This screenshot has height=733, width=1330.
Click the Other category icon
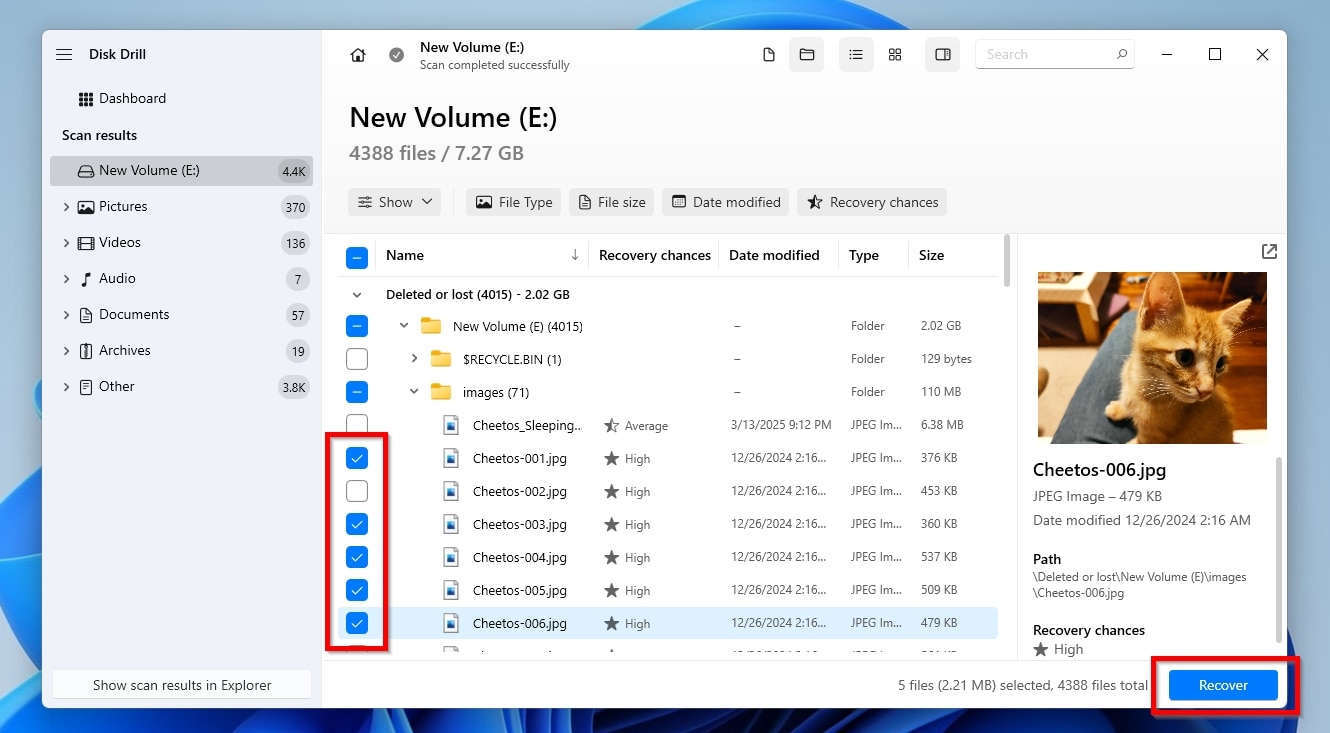(86, 387)
